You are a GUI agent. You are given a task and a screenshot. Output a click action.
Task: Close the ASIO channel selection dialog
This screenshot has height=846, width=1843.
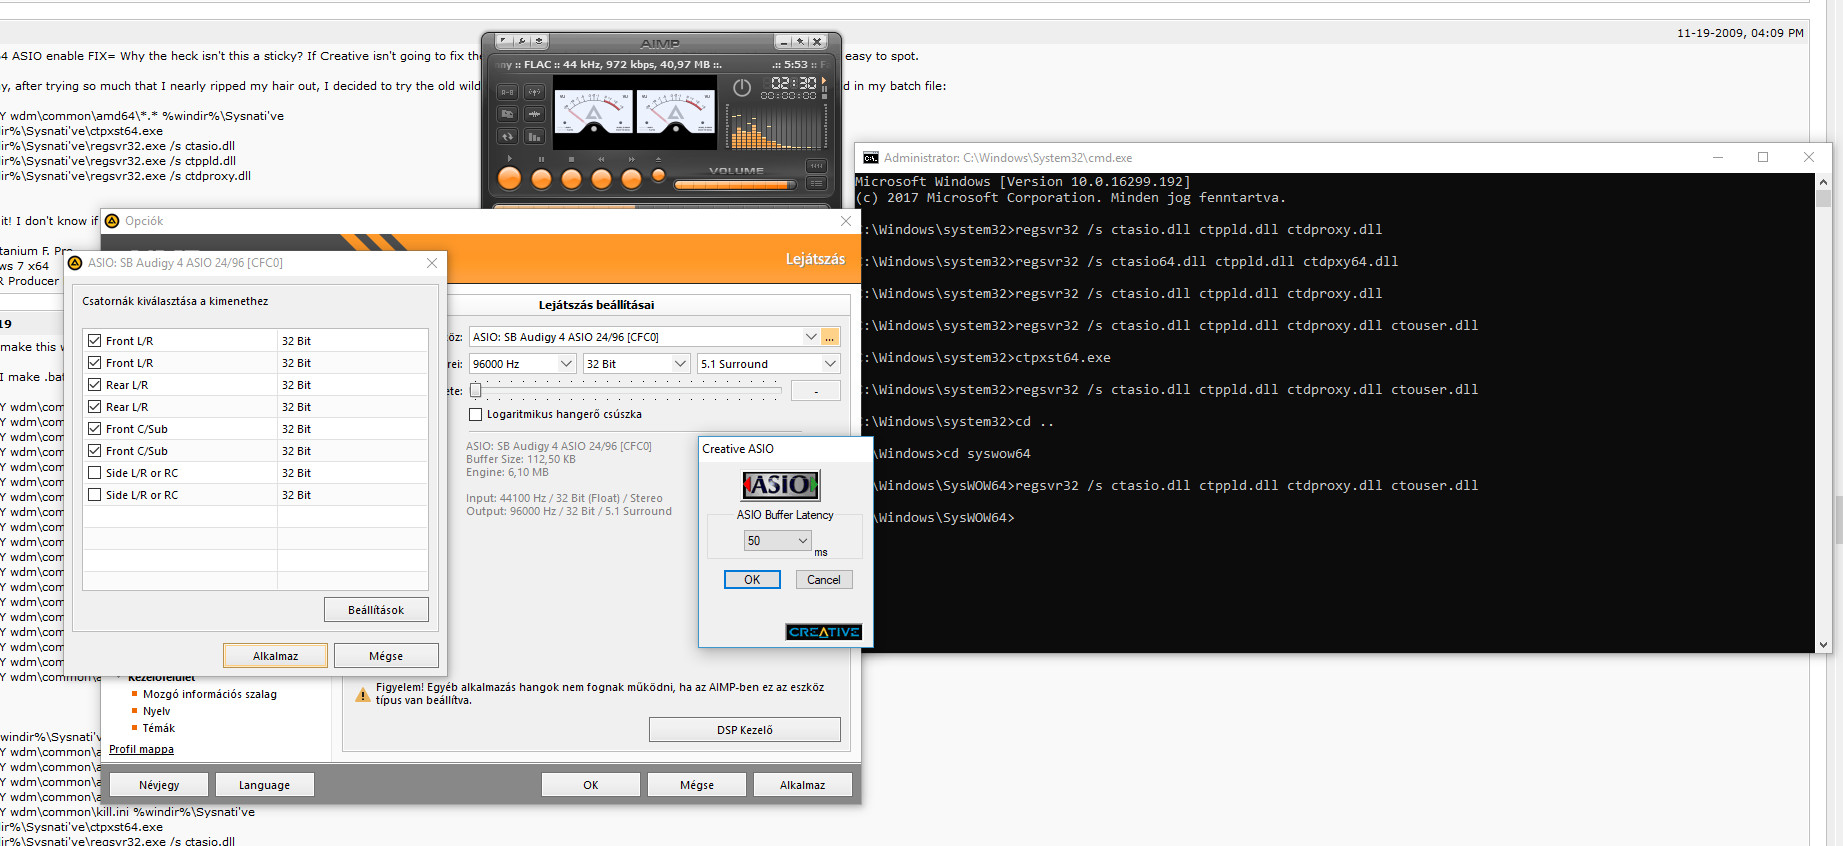(432, 263)
